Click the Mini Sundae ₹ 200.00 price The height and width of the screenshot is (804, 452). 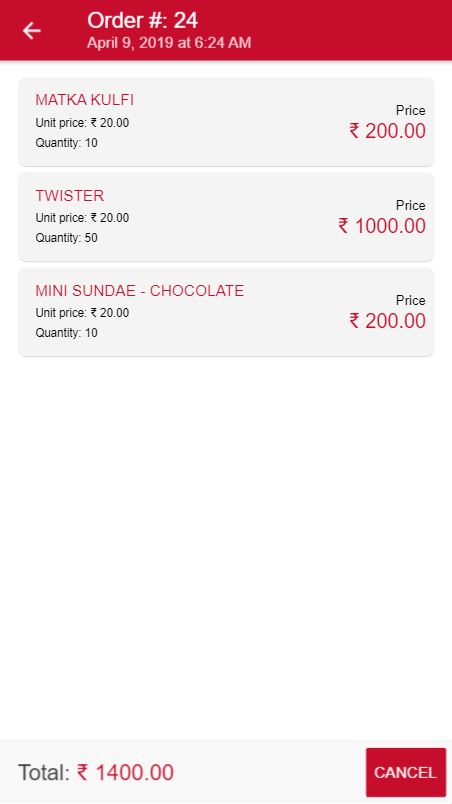click(387, 321)
